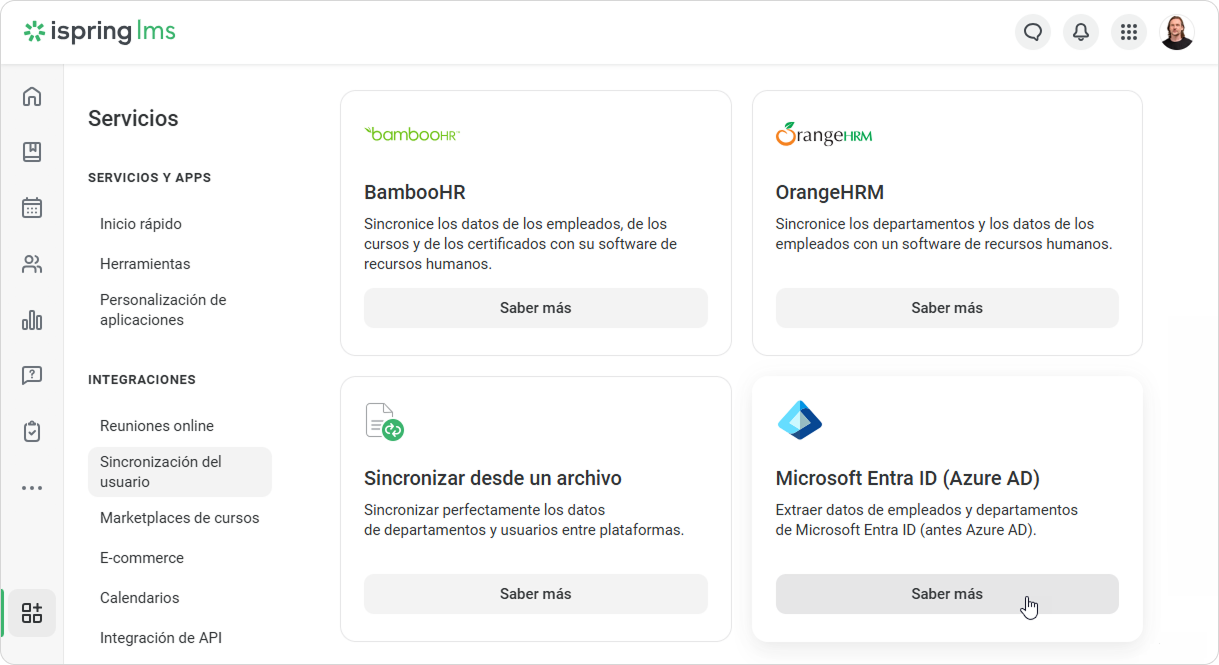Image resolution: width=1219 pixels, height=665 pixels.
Task: Open the chat bubble icon in the header
Action: click(1033, 32)
